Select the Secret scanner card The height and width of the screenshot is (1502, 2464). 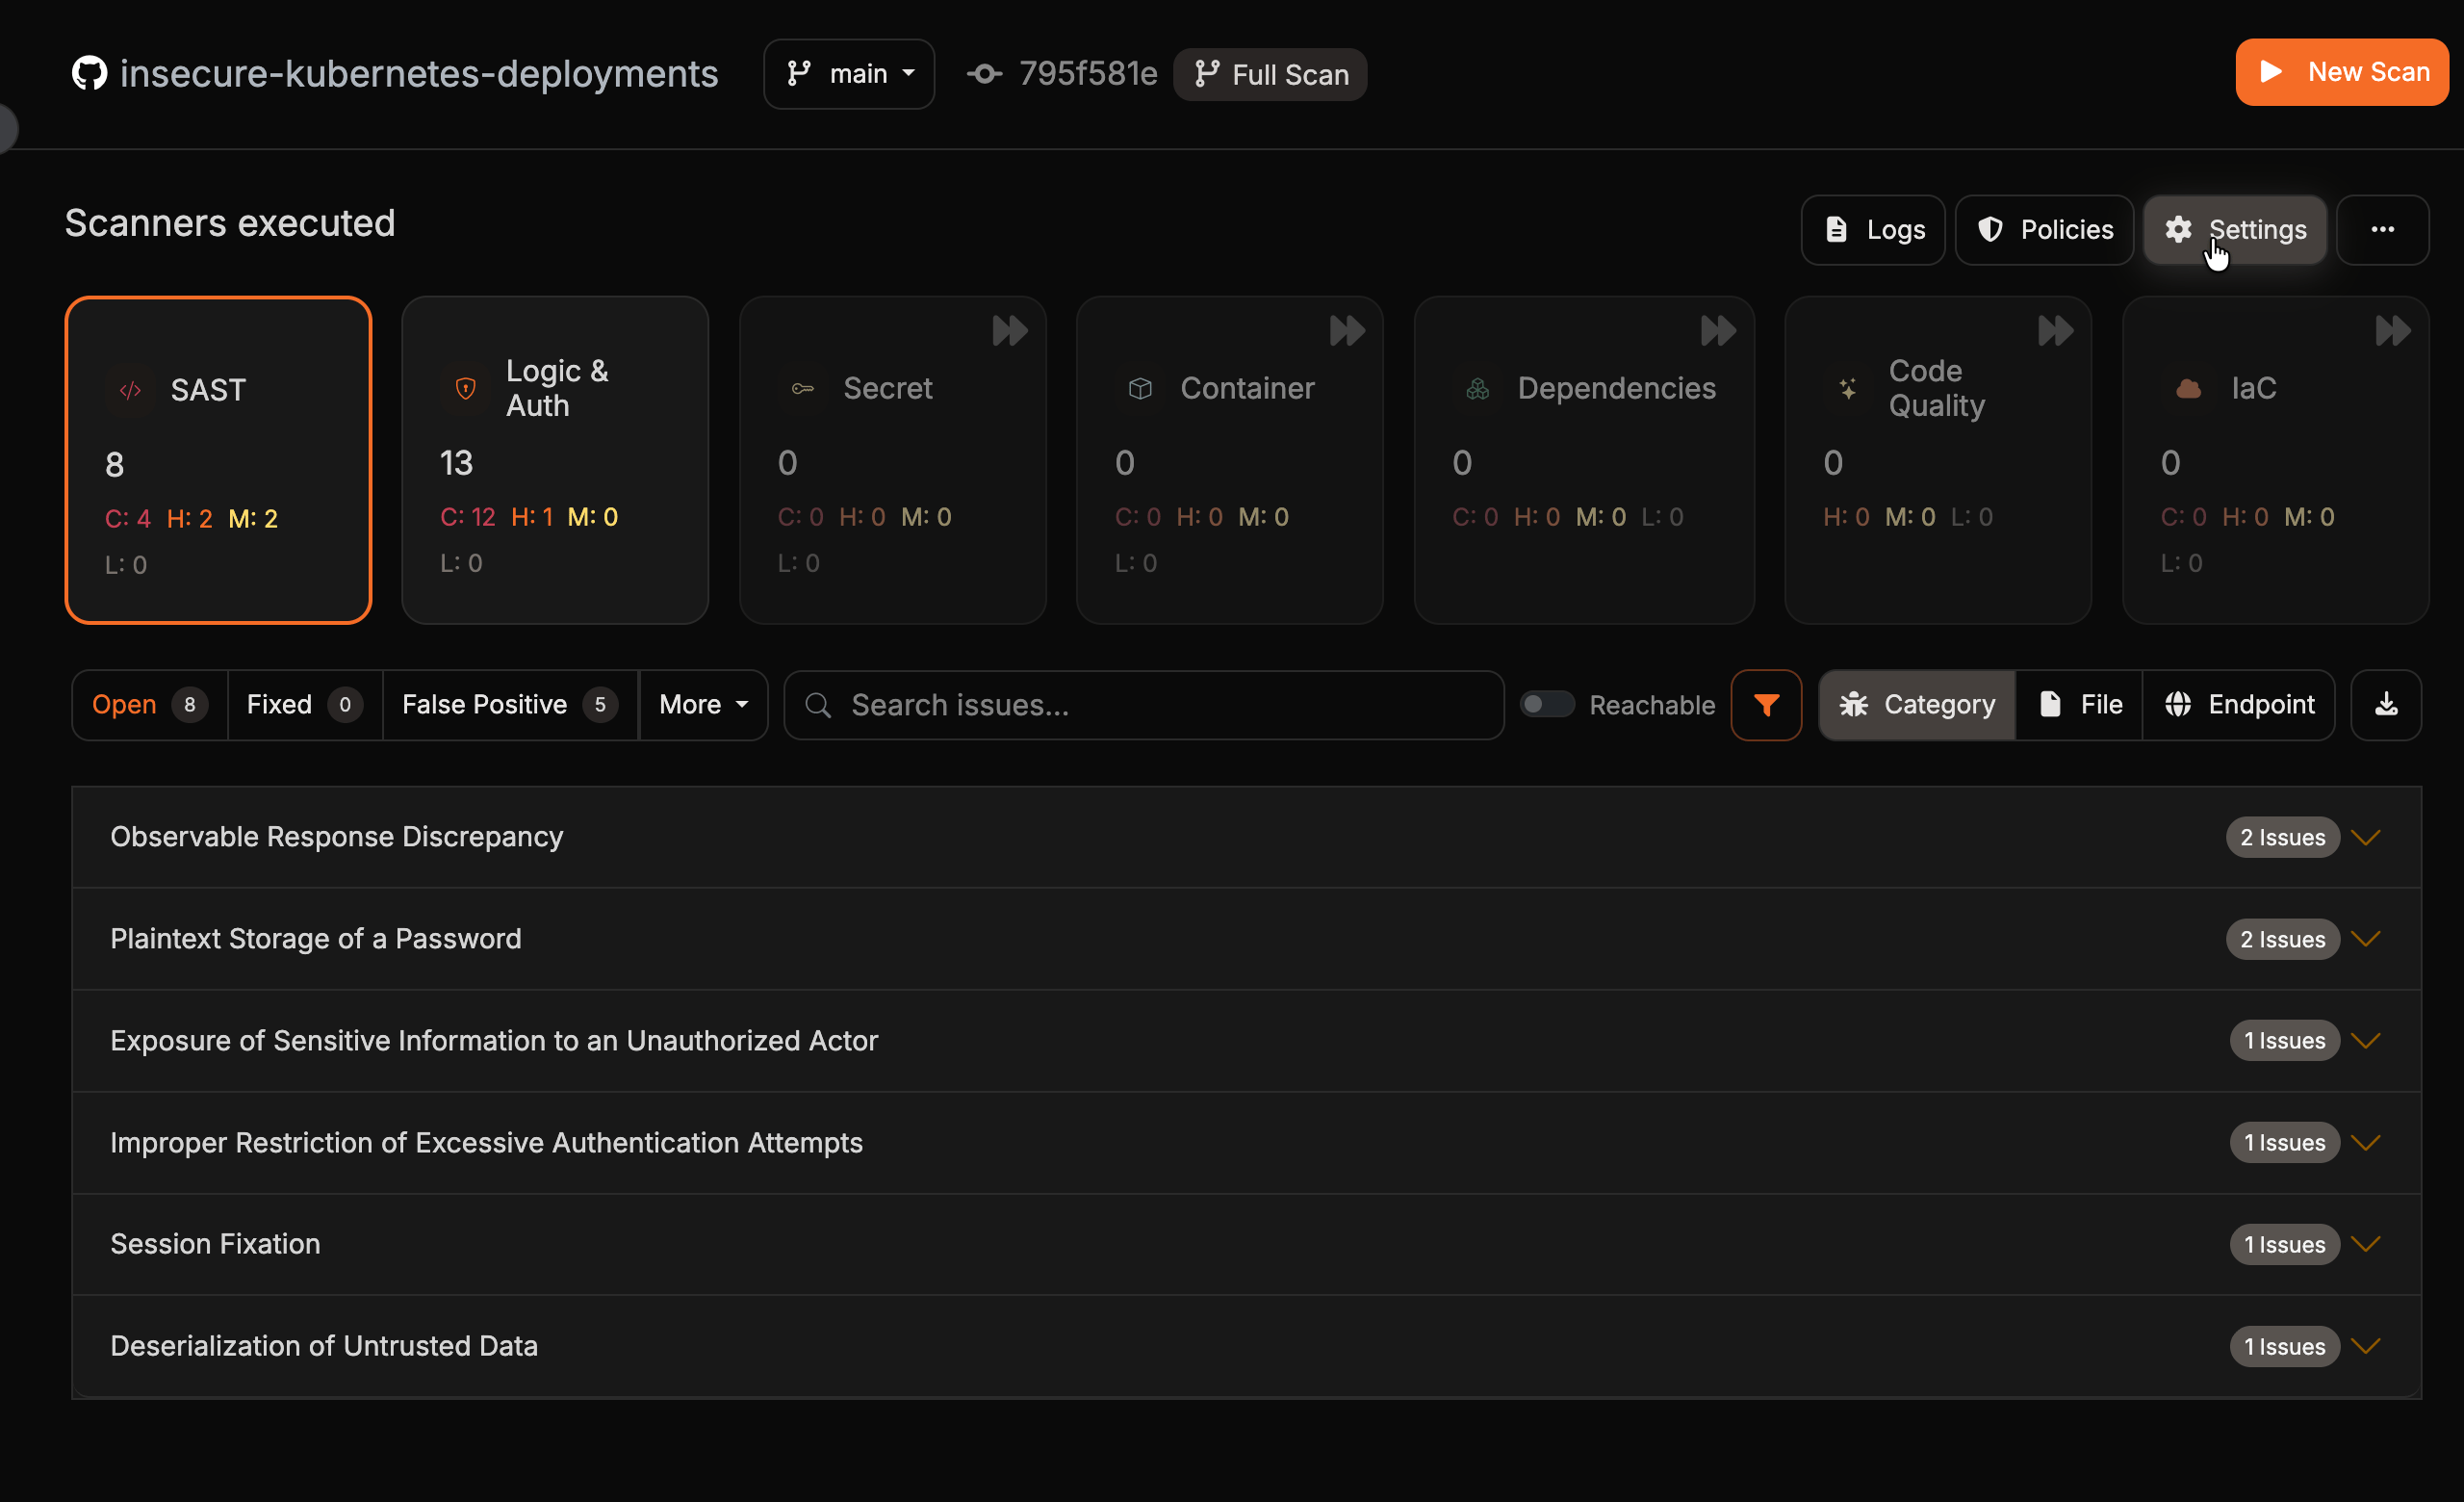coord(892,460)
